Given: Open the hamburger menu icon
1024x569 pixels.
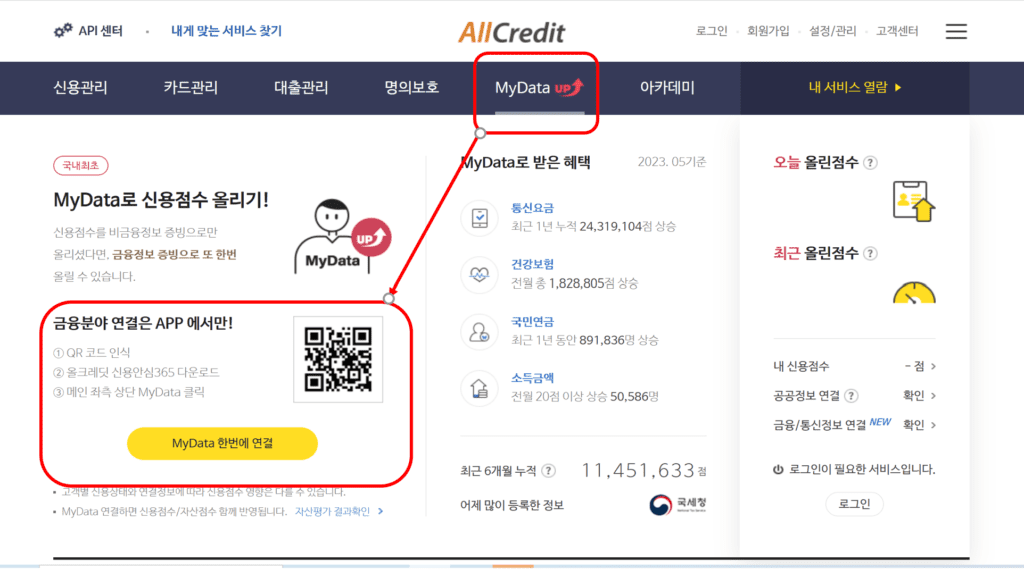Looking at the screenshot, I should tap(956, 31).
